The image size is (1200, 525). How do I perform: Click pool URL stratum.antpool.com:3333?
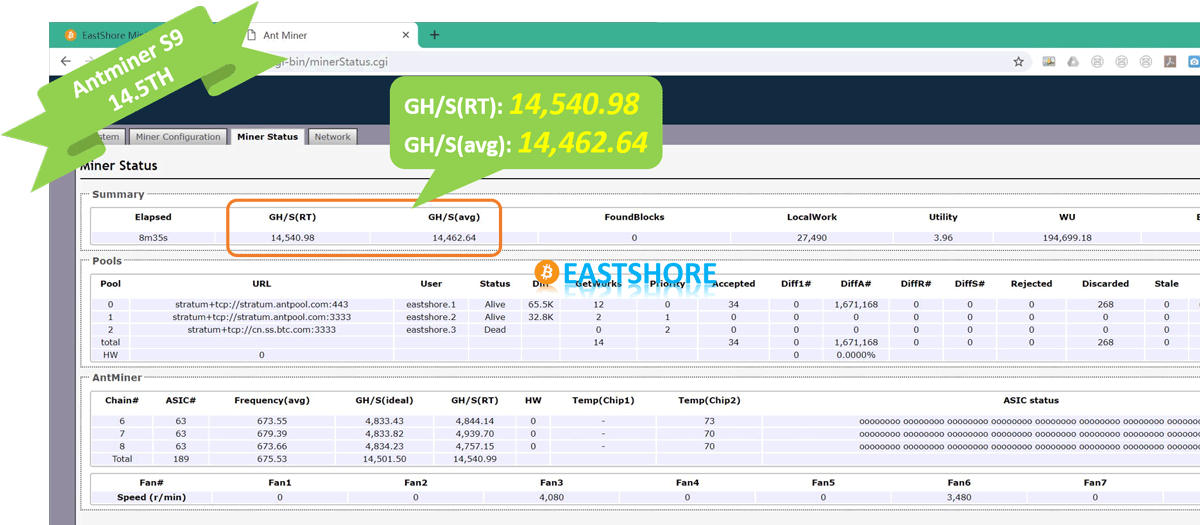click(261, 317)
